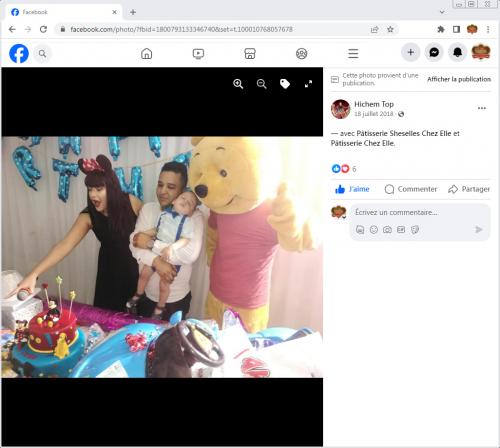Add a GIF to the comment
Screen dimensions: 500x448
pos(401,229)
